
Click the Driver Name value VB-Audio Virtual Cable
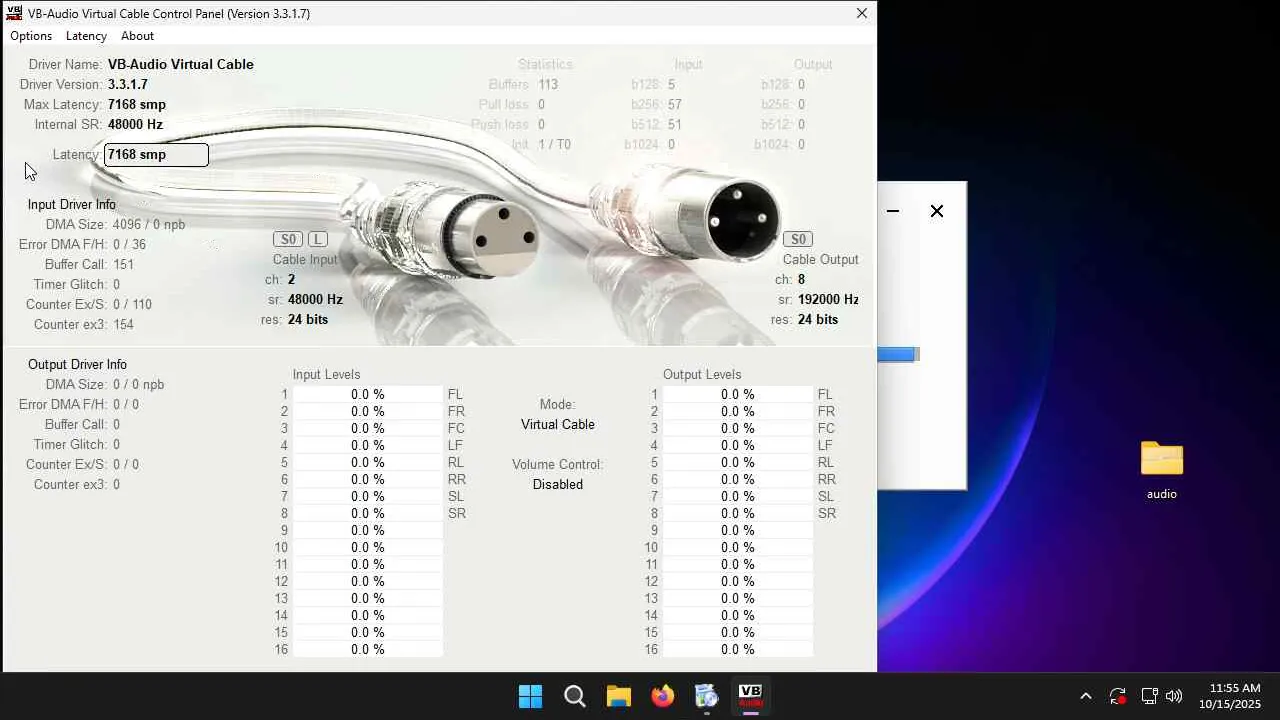(x=181, y=64)
